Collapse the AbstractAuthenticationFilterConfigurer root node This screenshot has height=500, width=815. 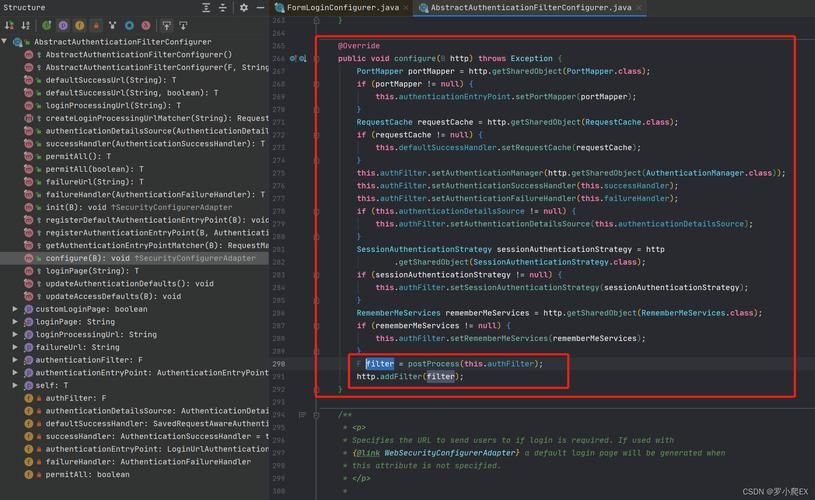[5, 42]
